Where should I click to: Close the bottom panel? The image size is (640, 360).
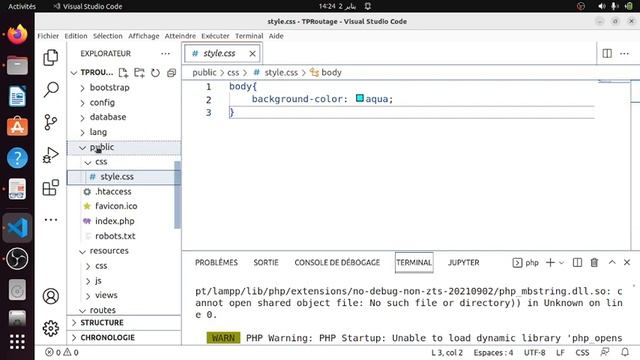point(627,262)
